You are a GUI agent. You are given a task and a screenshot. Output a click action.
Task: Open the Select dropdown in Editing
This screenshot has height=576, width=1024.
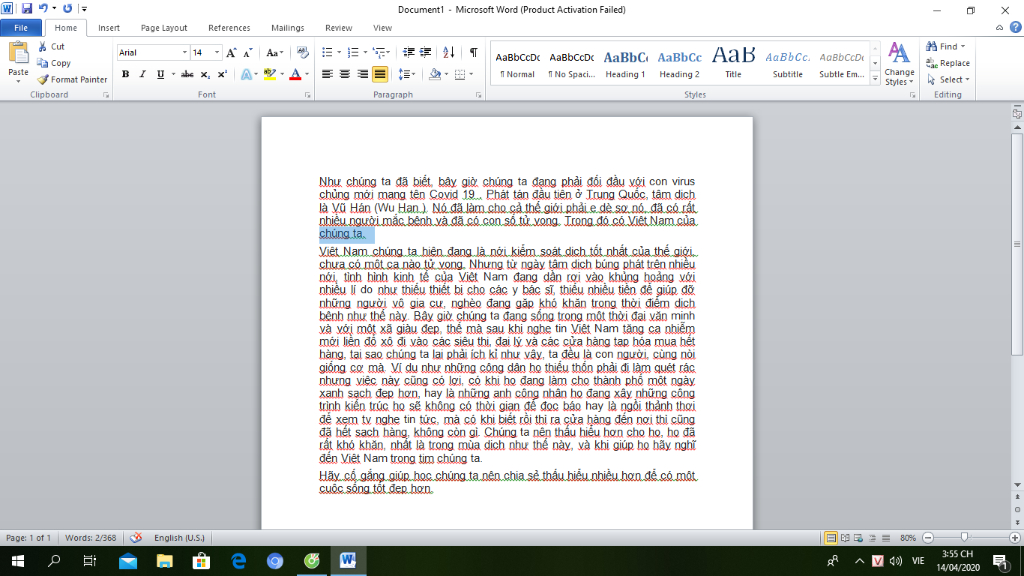(948, 80)
